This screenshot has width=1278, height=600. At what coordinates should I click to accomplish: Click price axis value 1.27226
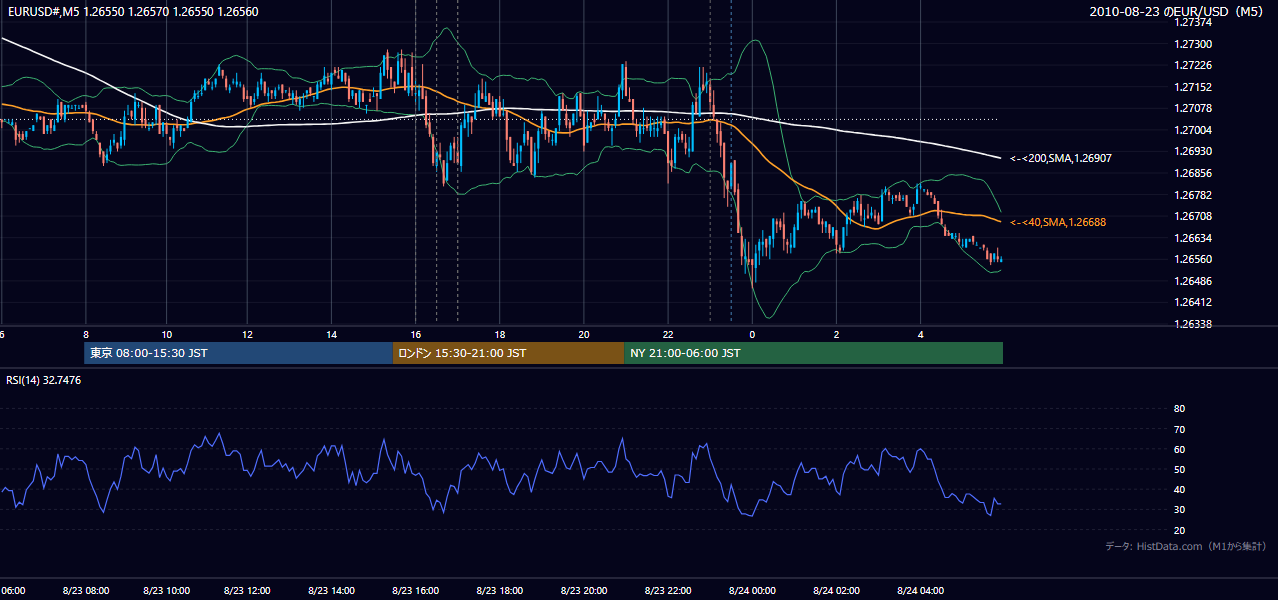tap(1194, 66)
